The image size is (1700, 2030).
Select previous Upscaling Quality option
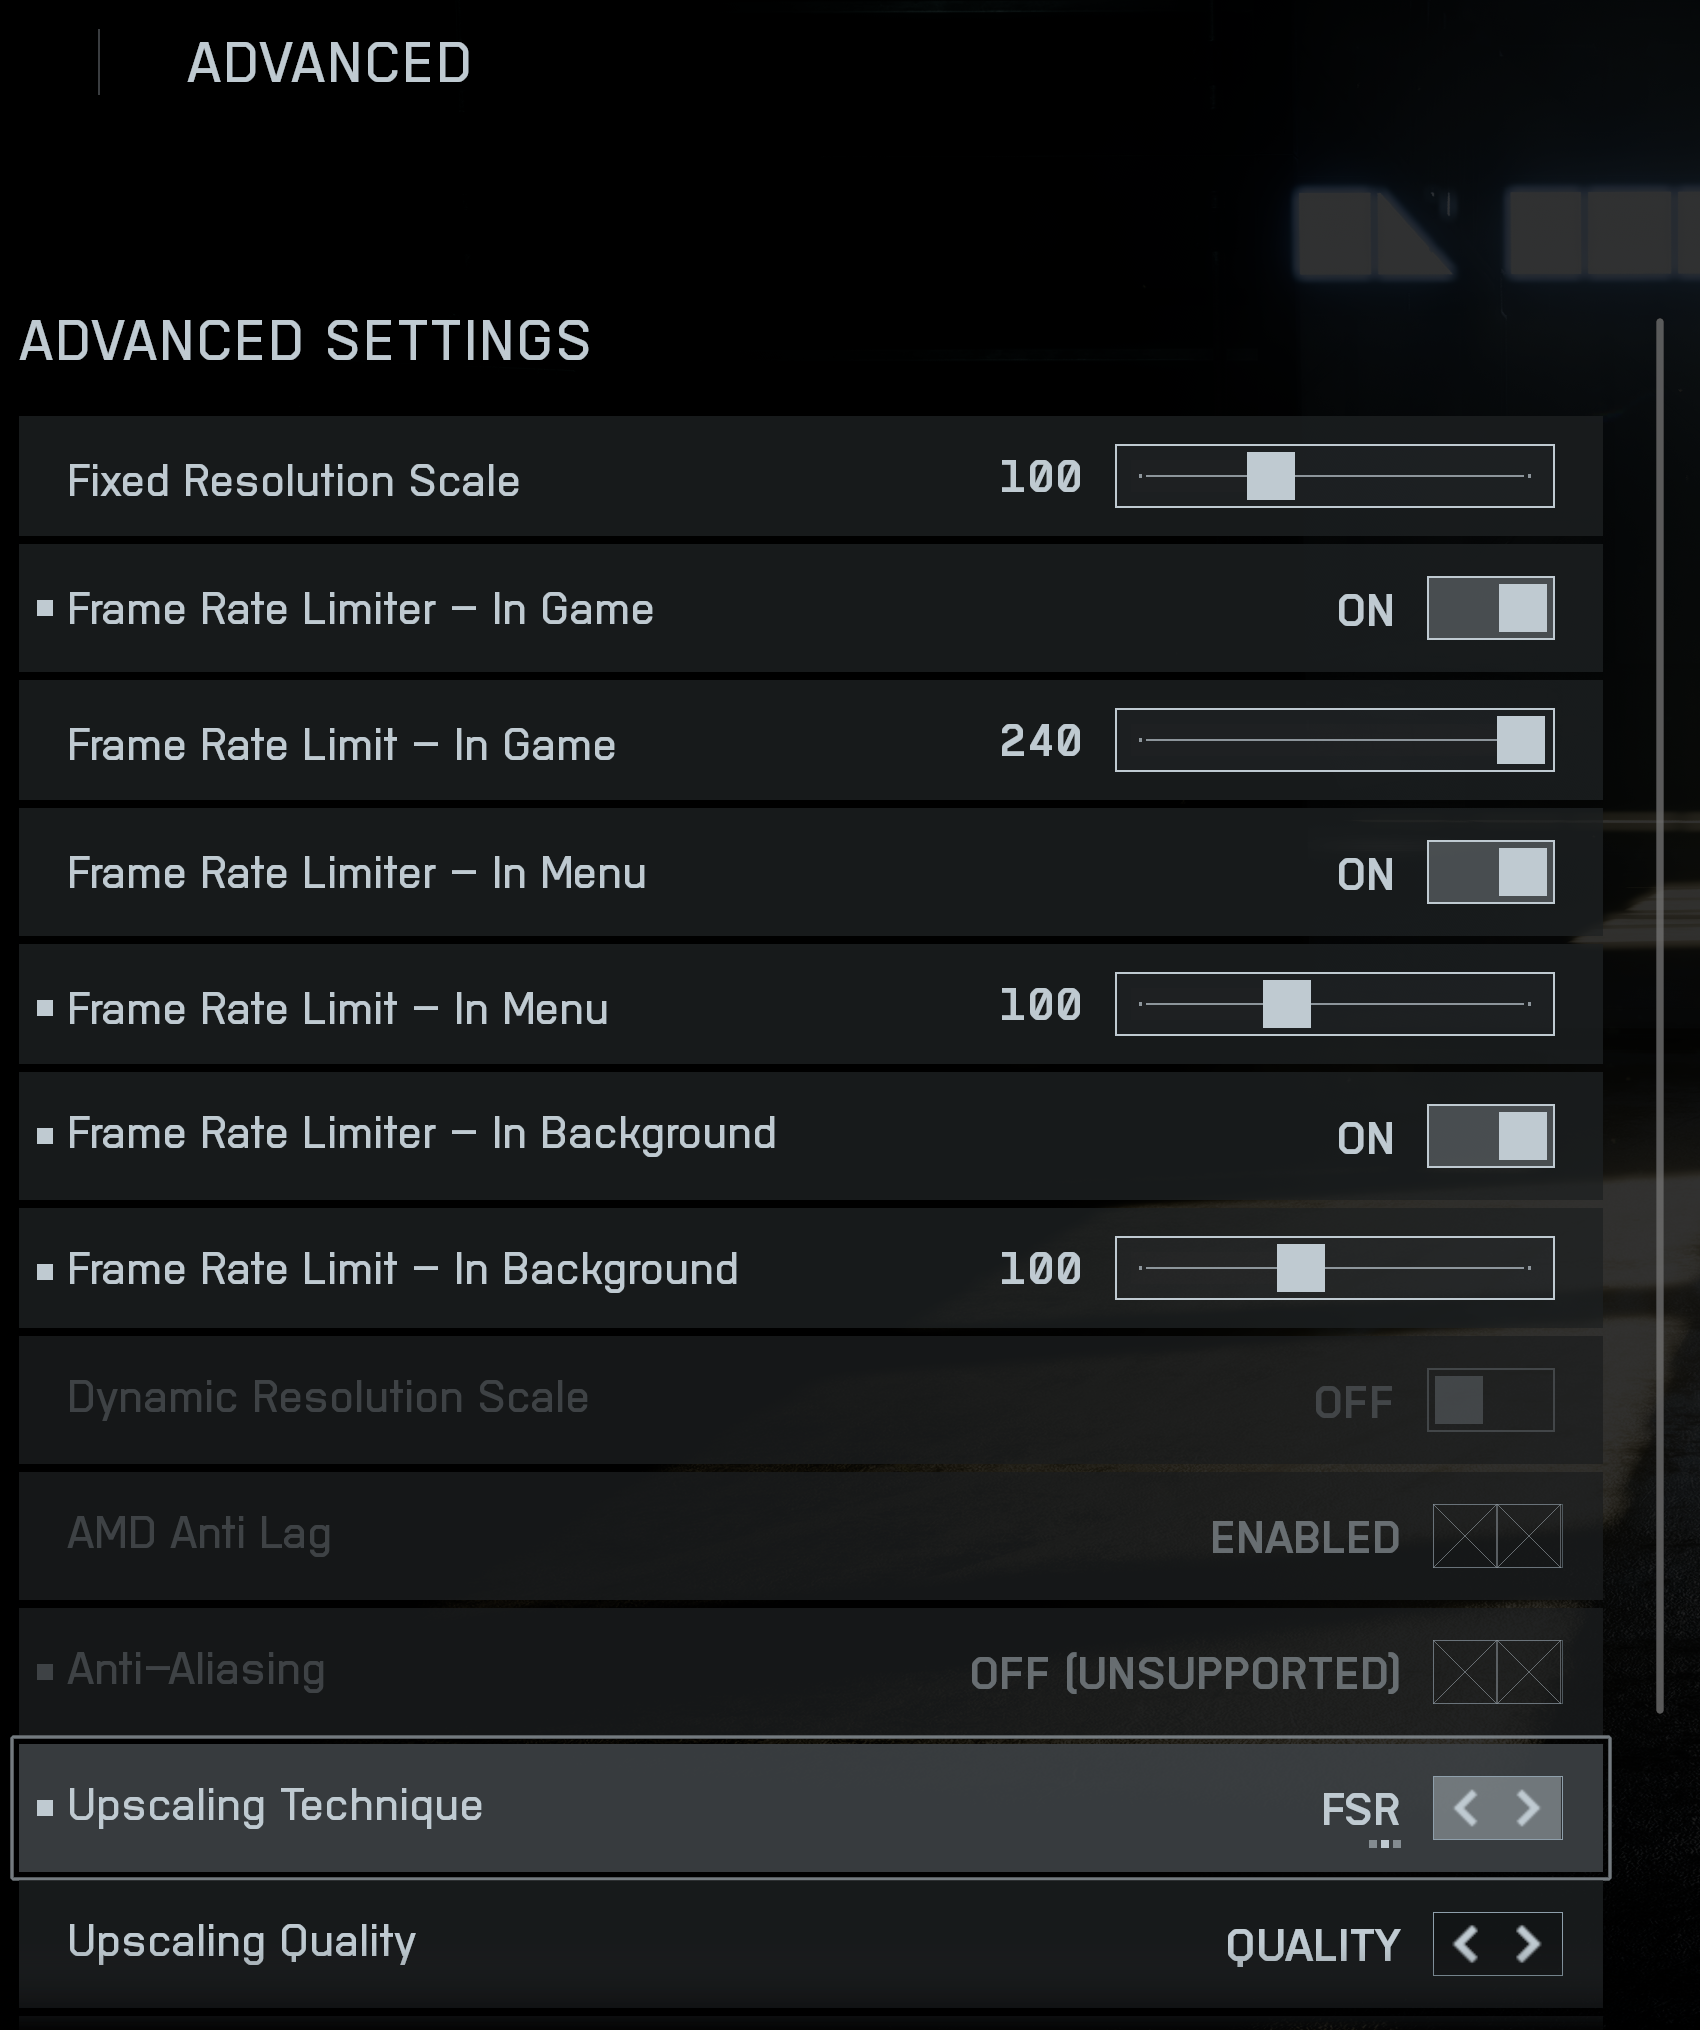[x=1466, y=1944]
